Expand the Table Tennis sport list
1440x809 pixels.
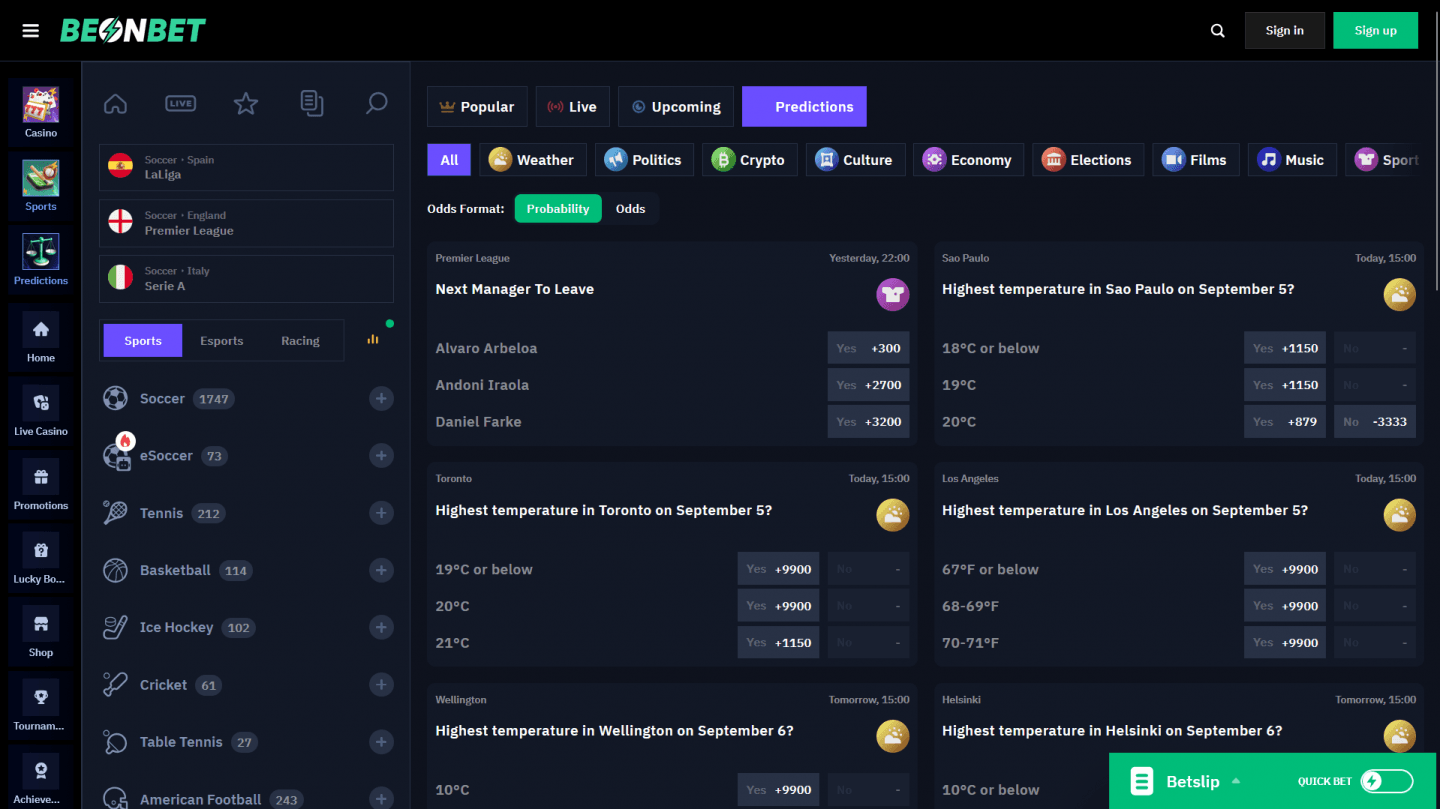coord(381,742)
